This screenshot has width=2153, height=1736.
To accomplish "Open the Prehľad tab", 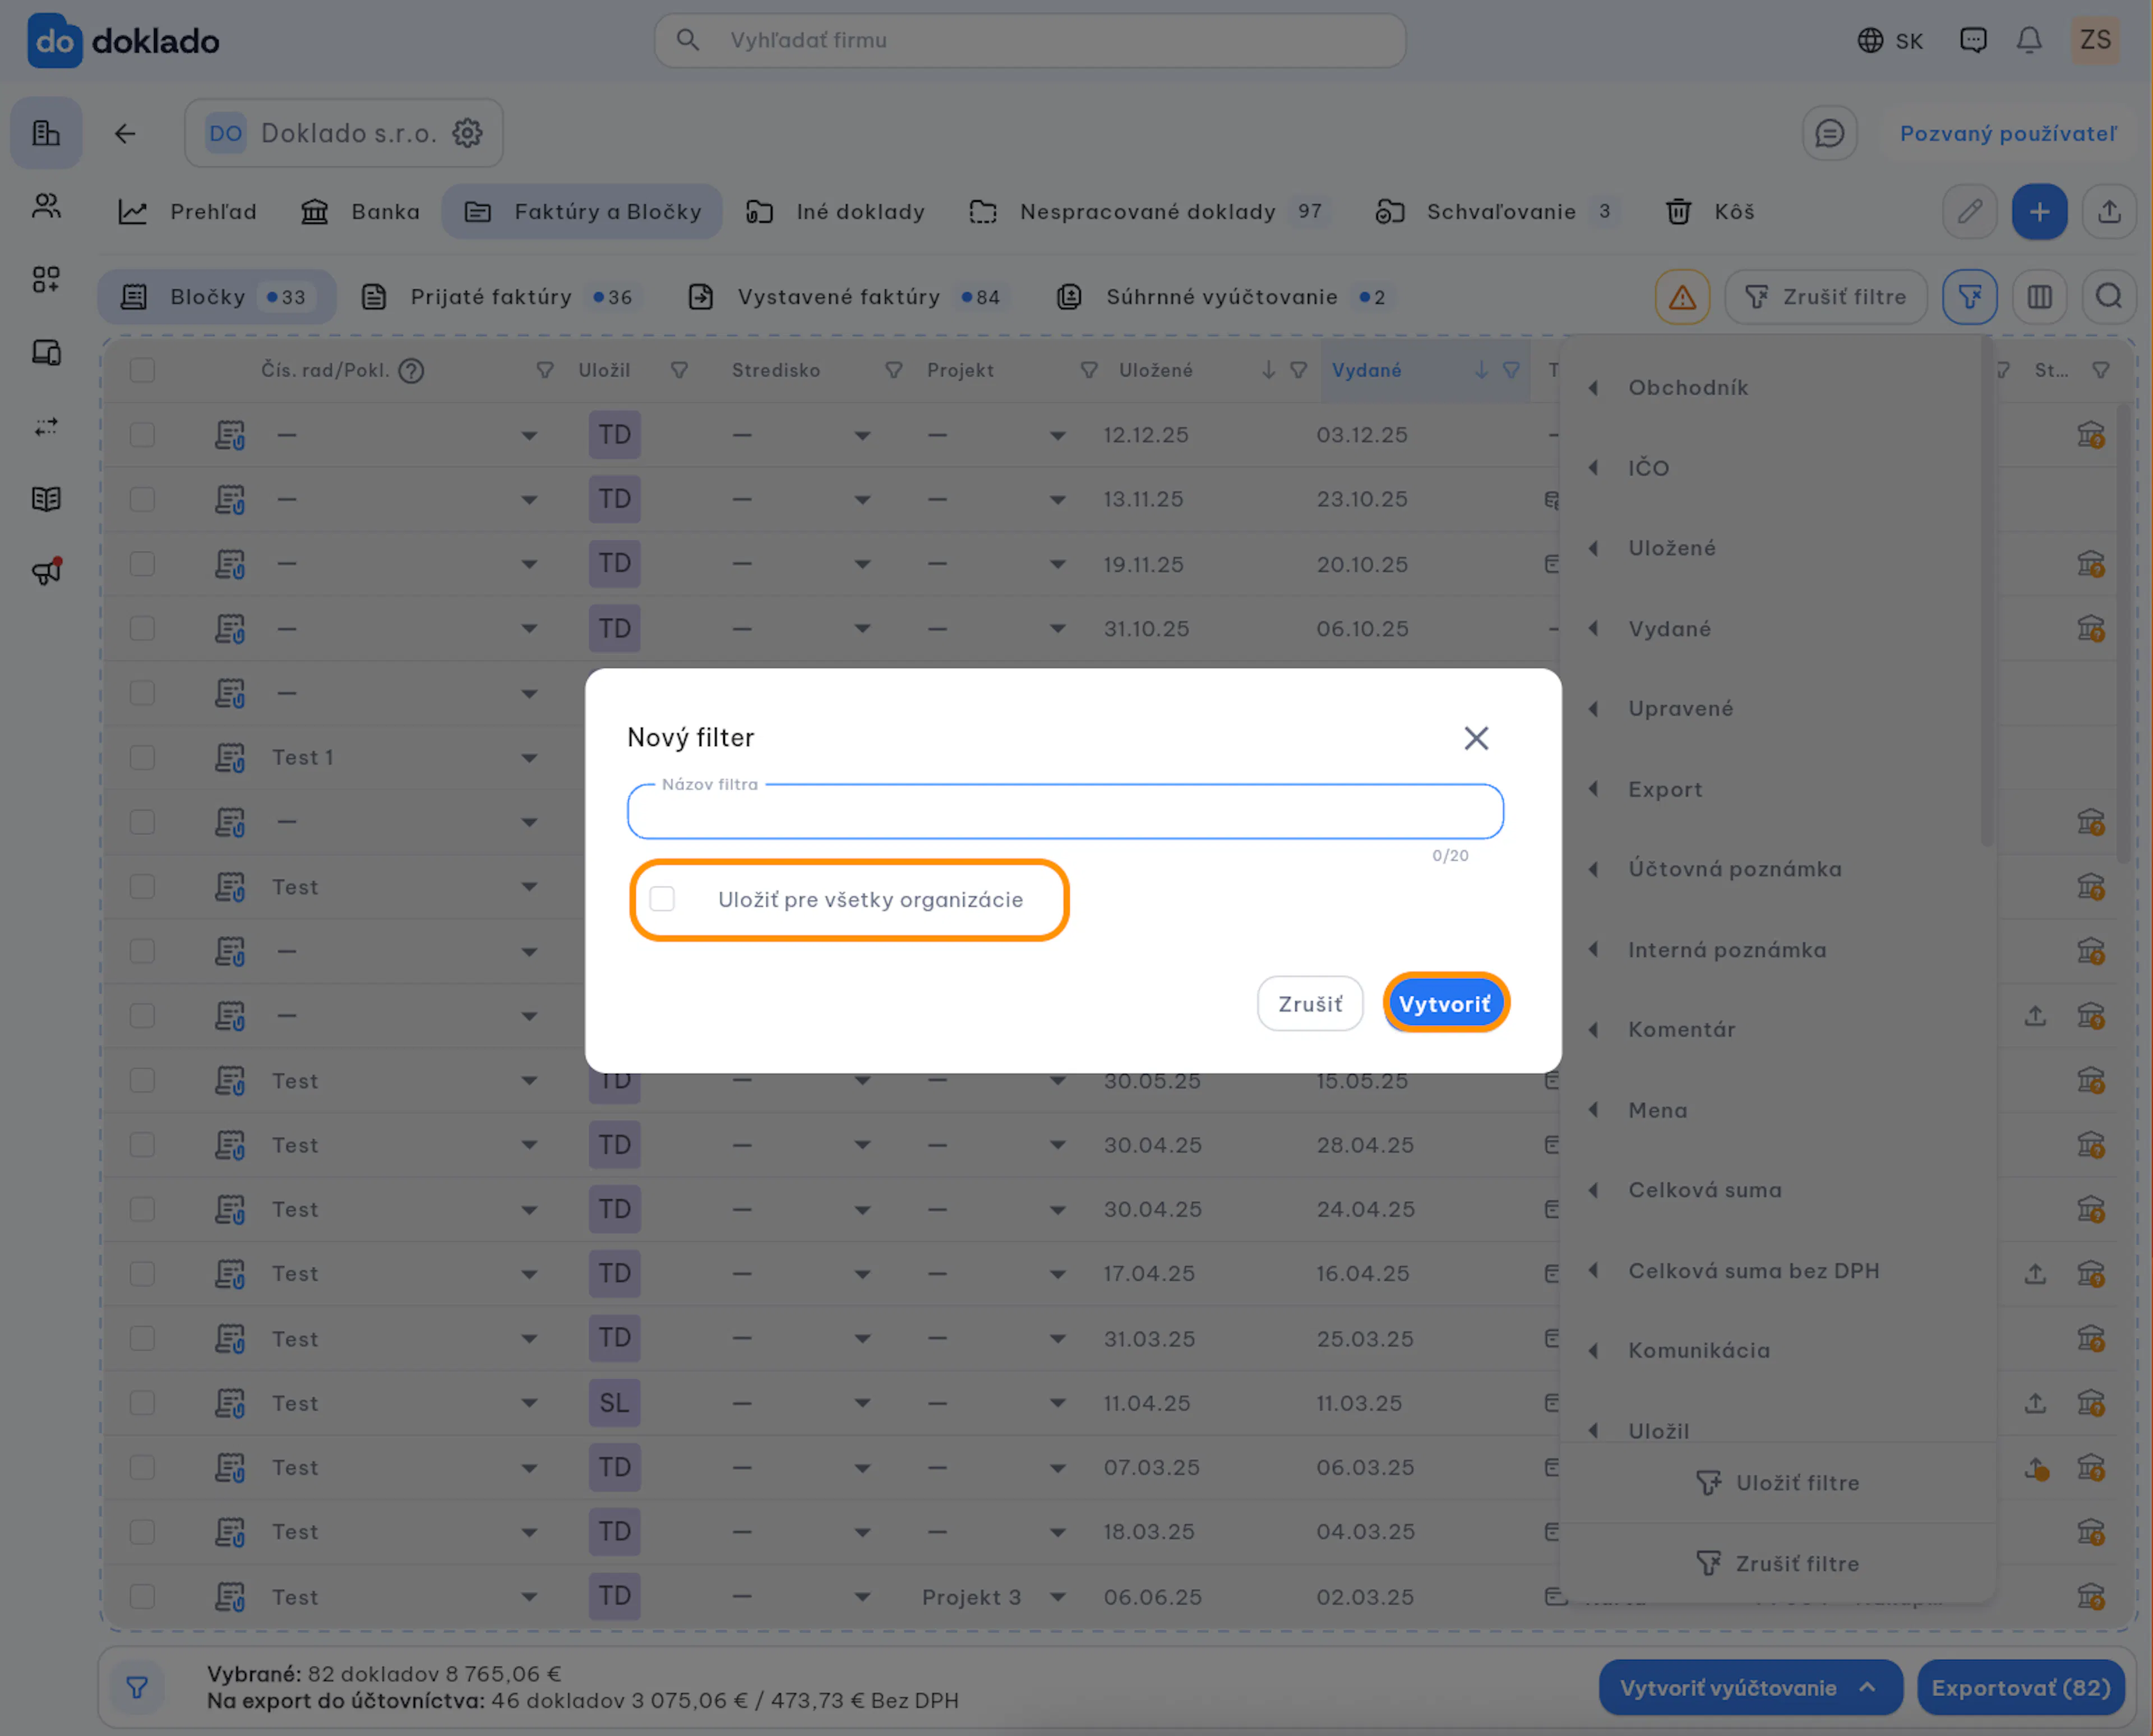I will pyautogui.click(x=188, y=211).
